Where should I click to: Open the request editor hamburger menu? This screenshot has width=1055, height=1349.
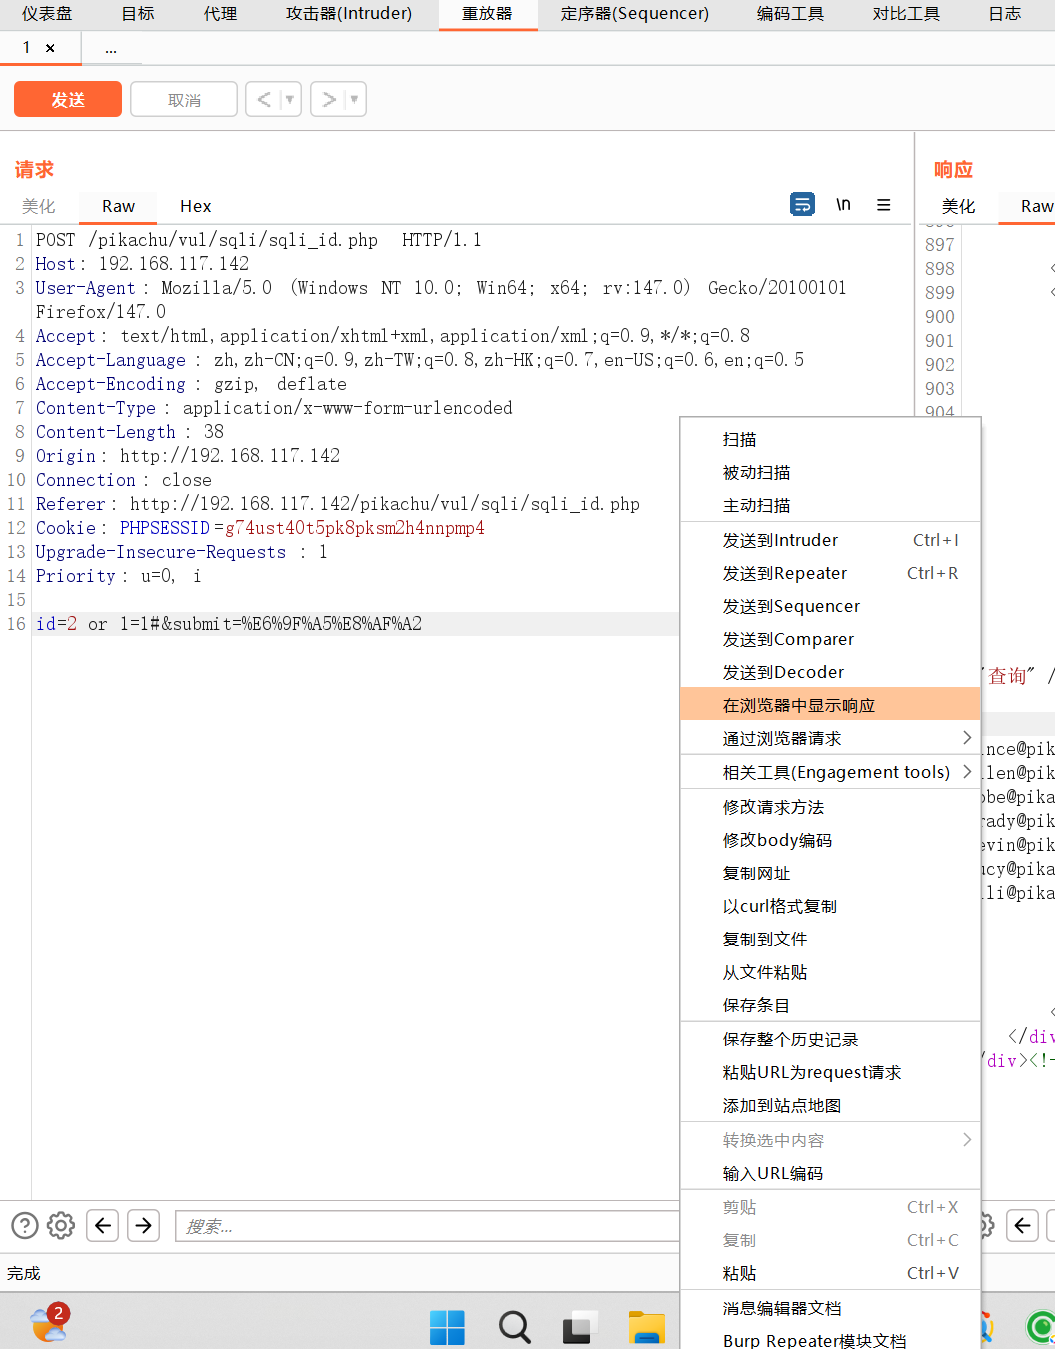(884, 204)
